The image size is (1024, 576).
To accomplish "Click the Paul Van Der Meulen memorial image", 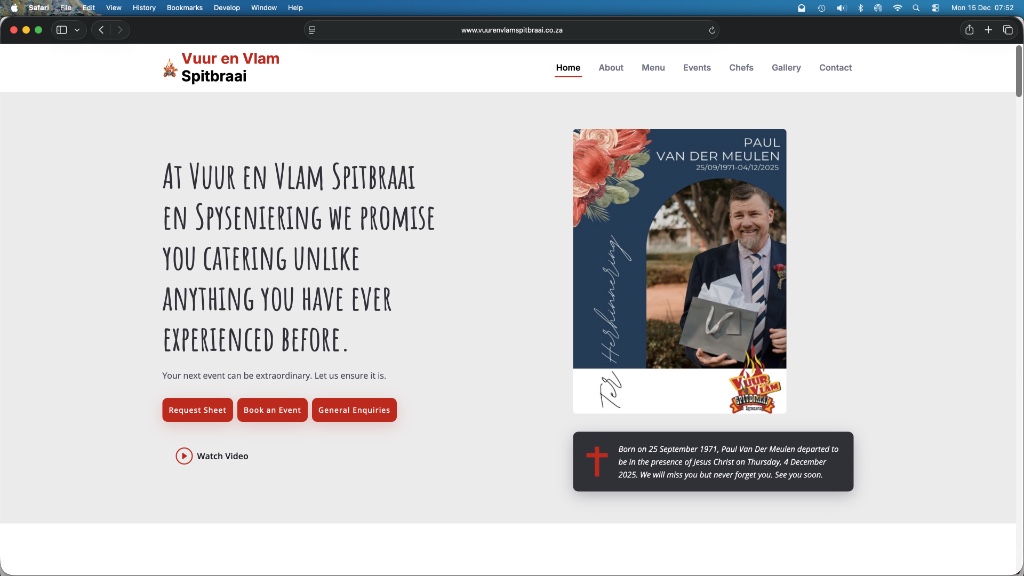I will (679, 270).
